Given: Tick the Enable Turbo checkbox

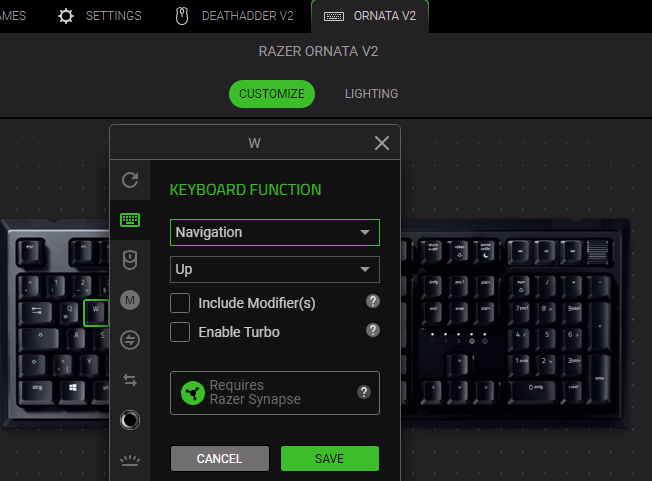Looking at the screenshot, I should point(180,332).
